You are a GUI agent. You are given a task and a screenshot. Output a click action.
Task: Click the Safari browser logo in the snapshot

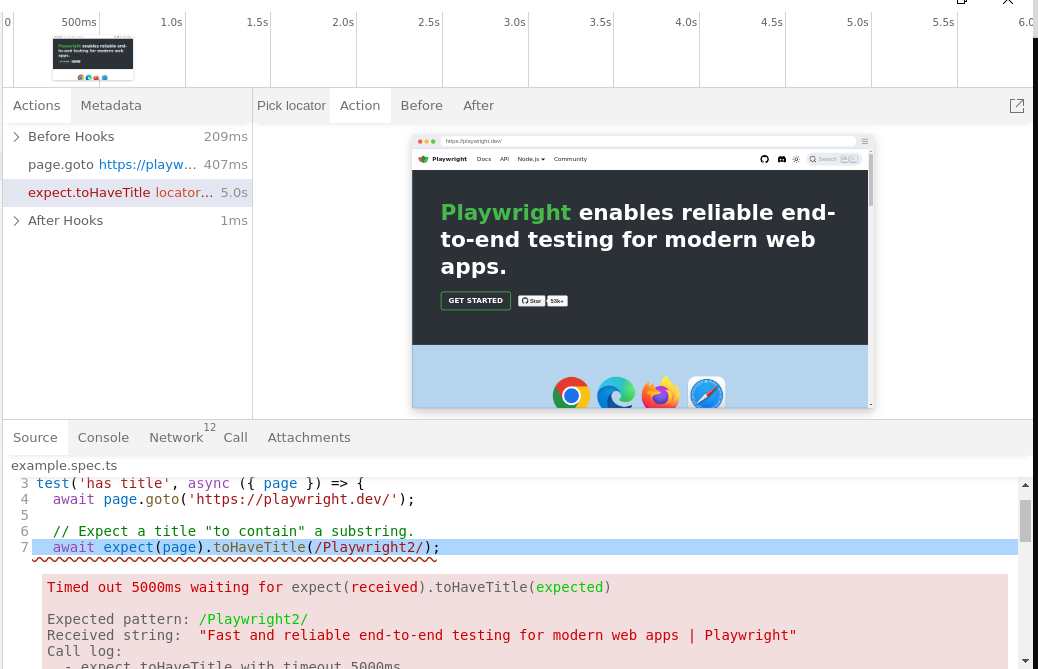706,393
